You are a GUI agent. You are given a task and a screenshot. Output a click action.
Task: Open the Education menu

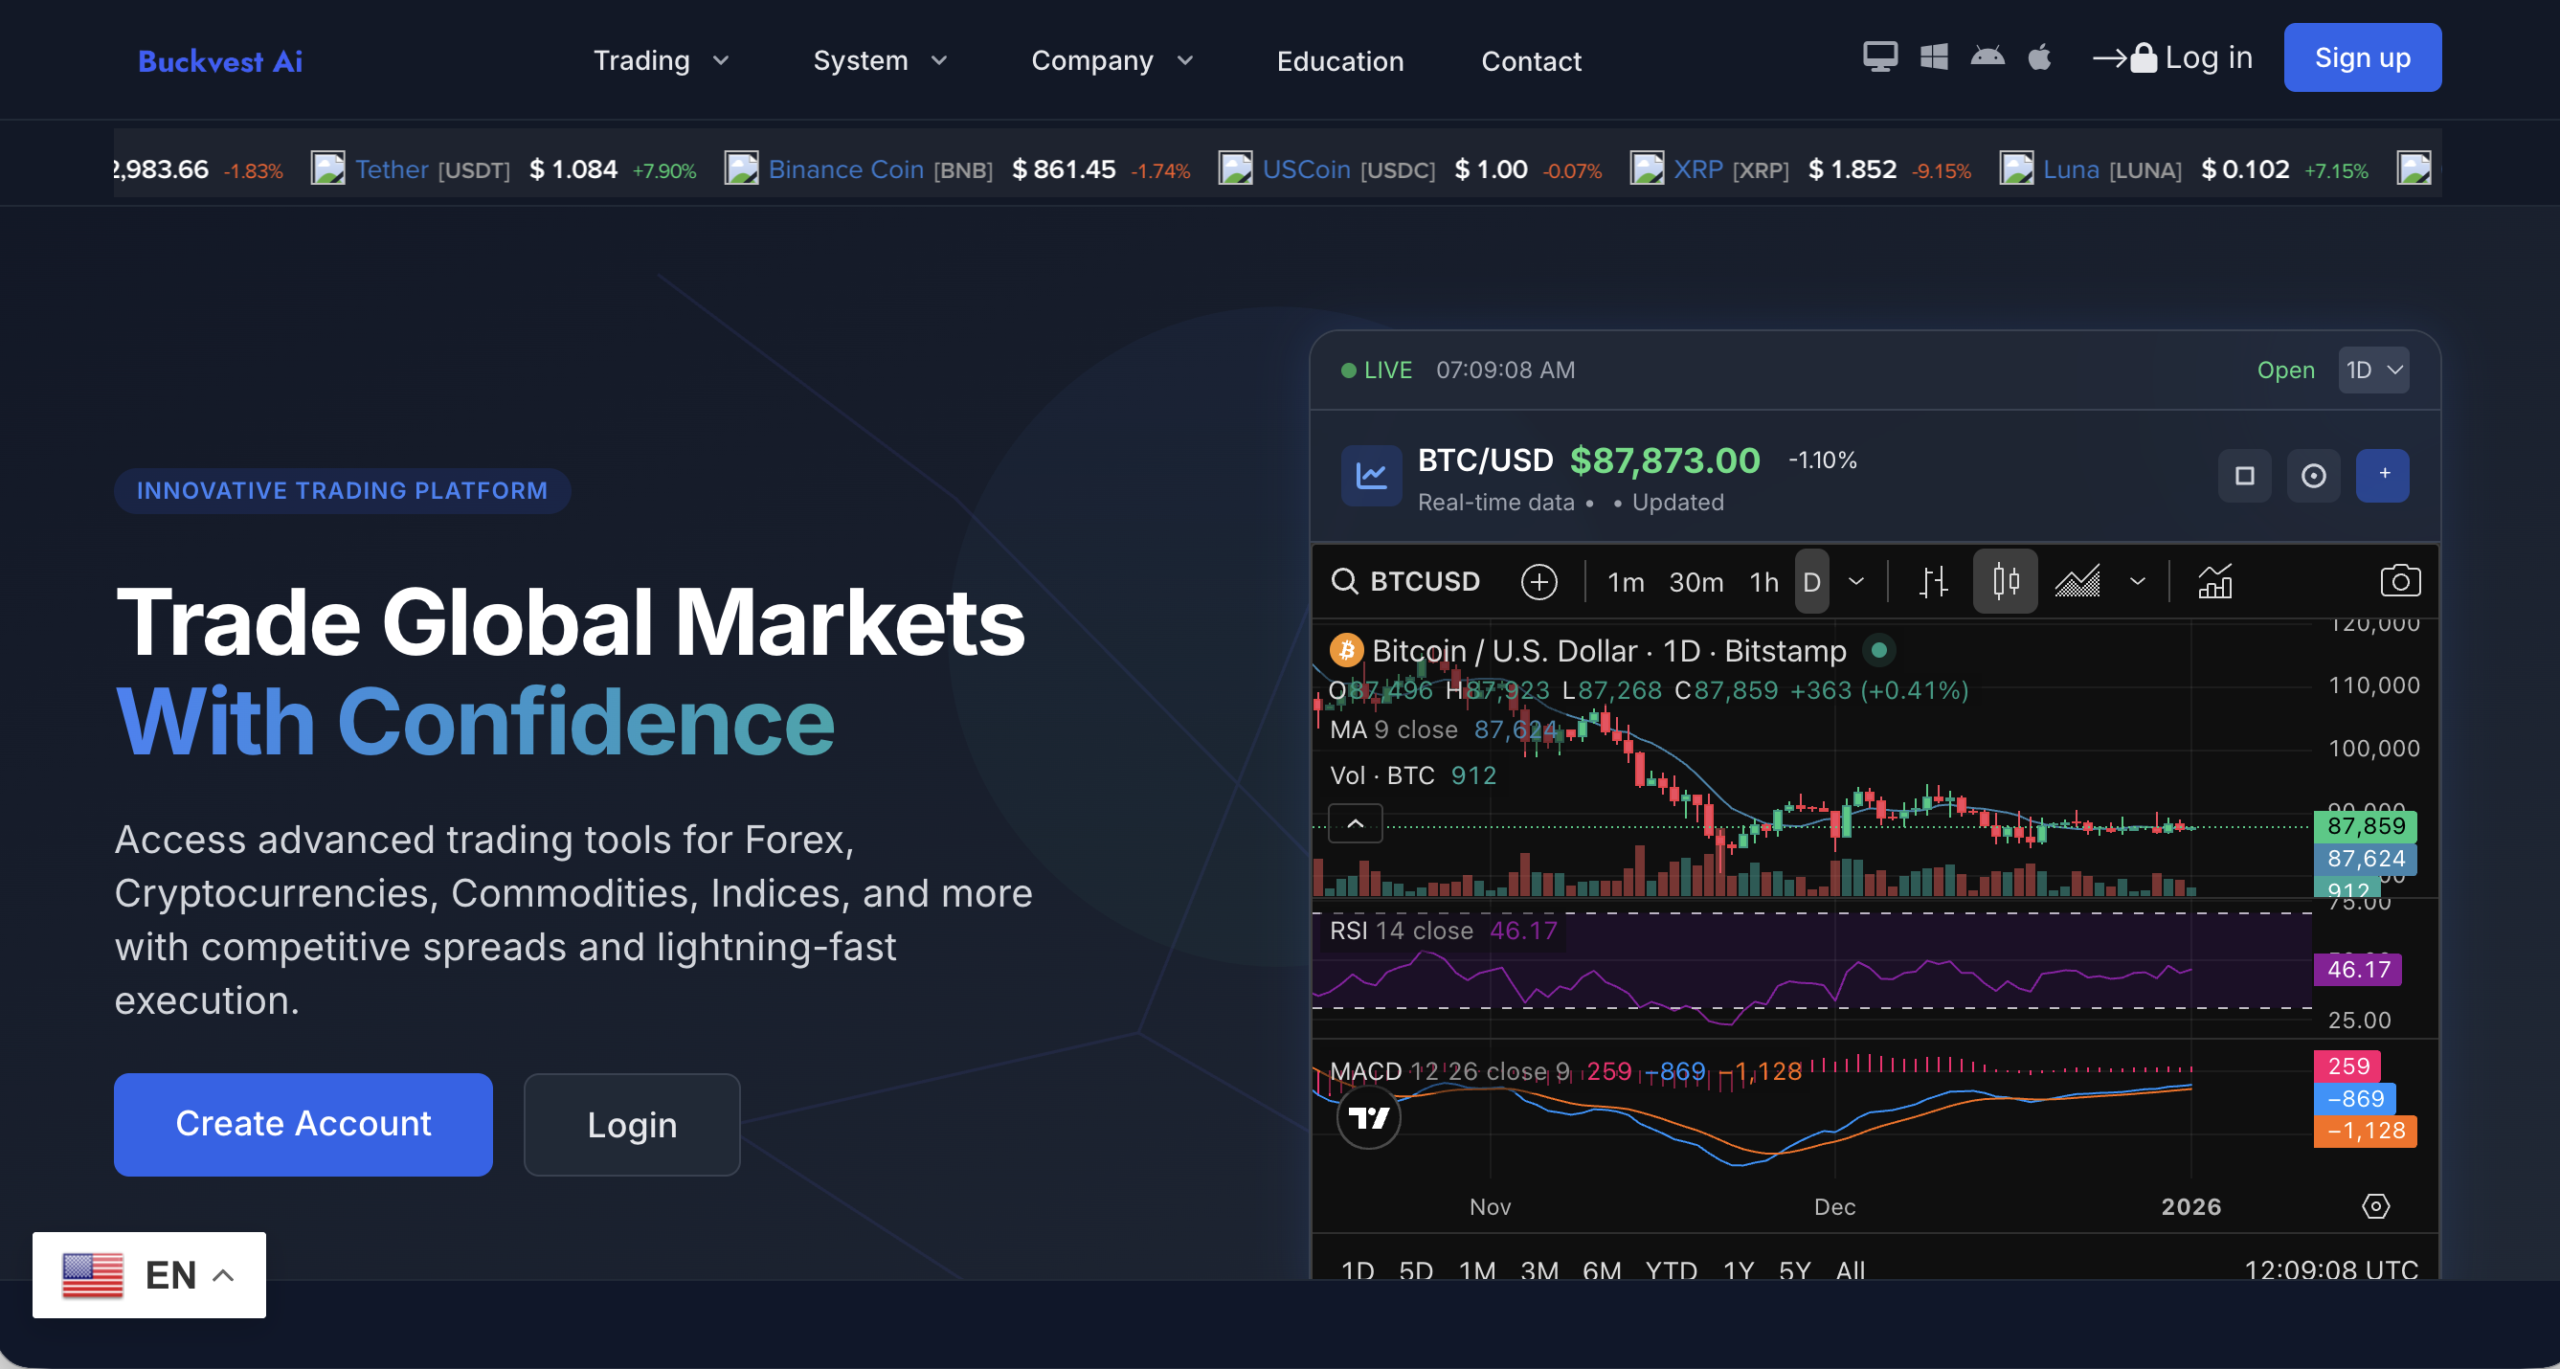[1340, 61]
